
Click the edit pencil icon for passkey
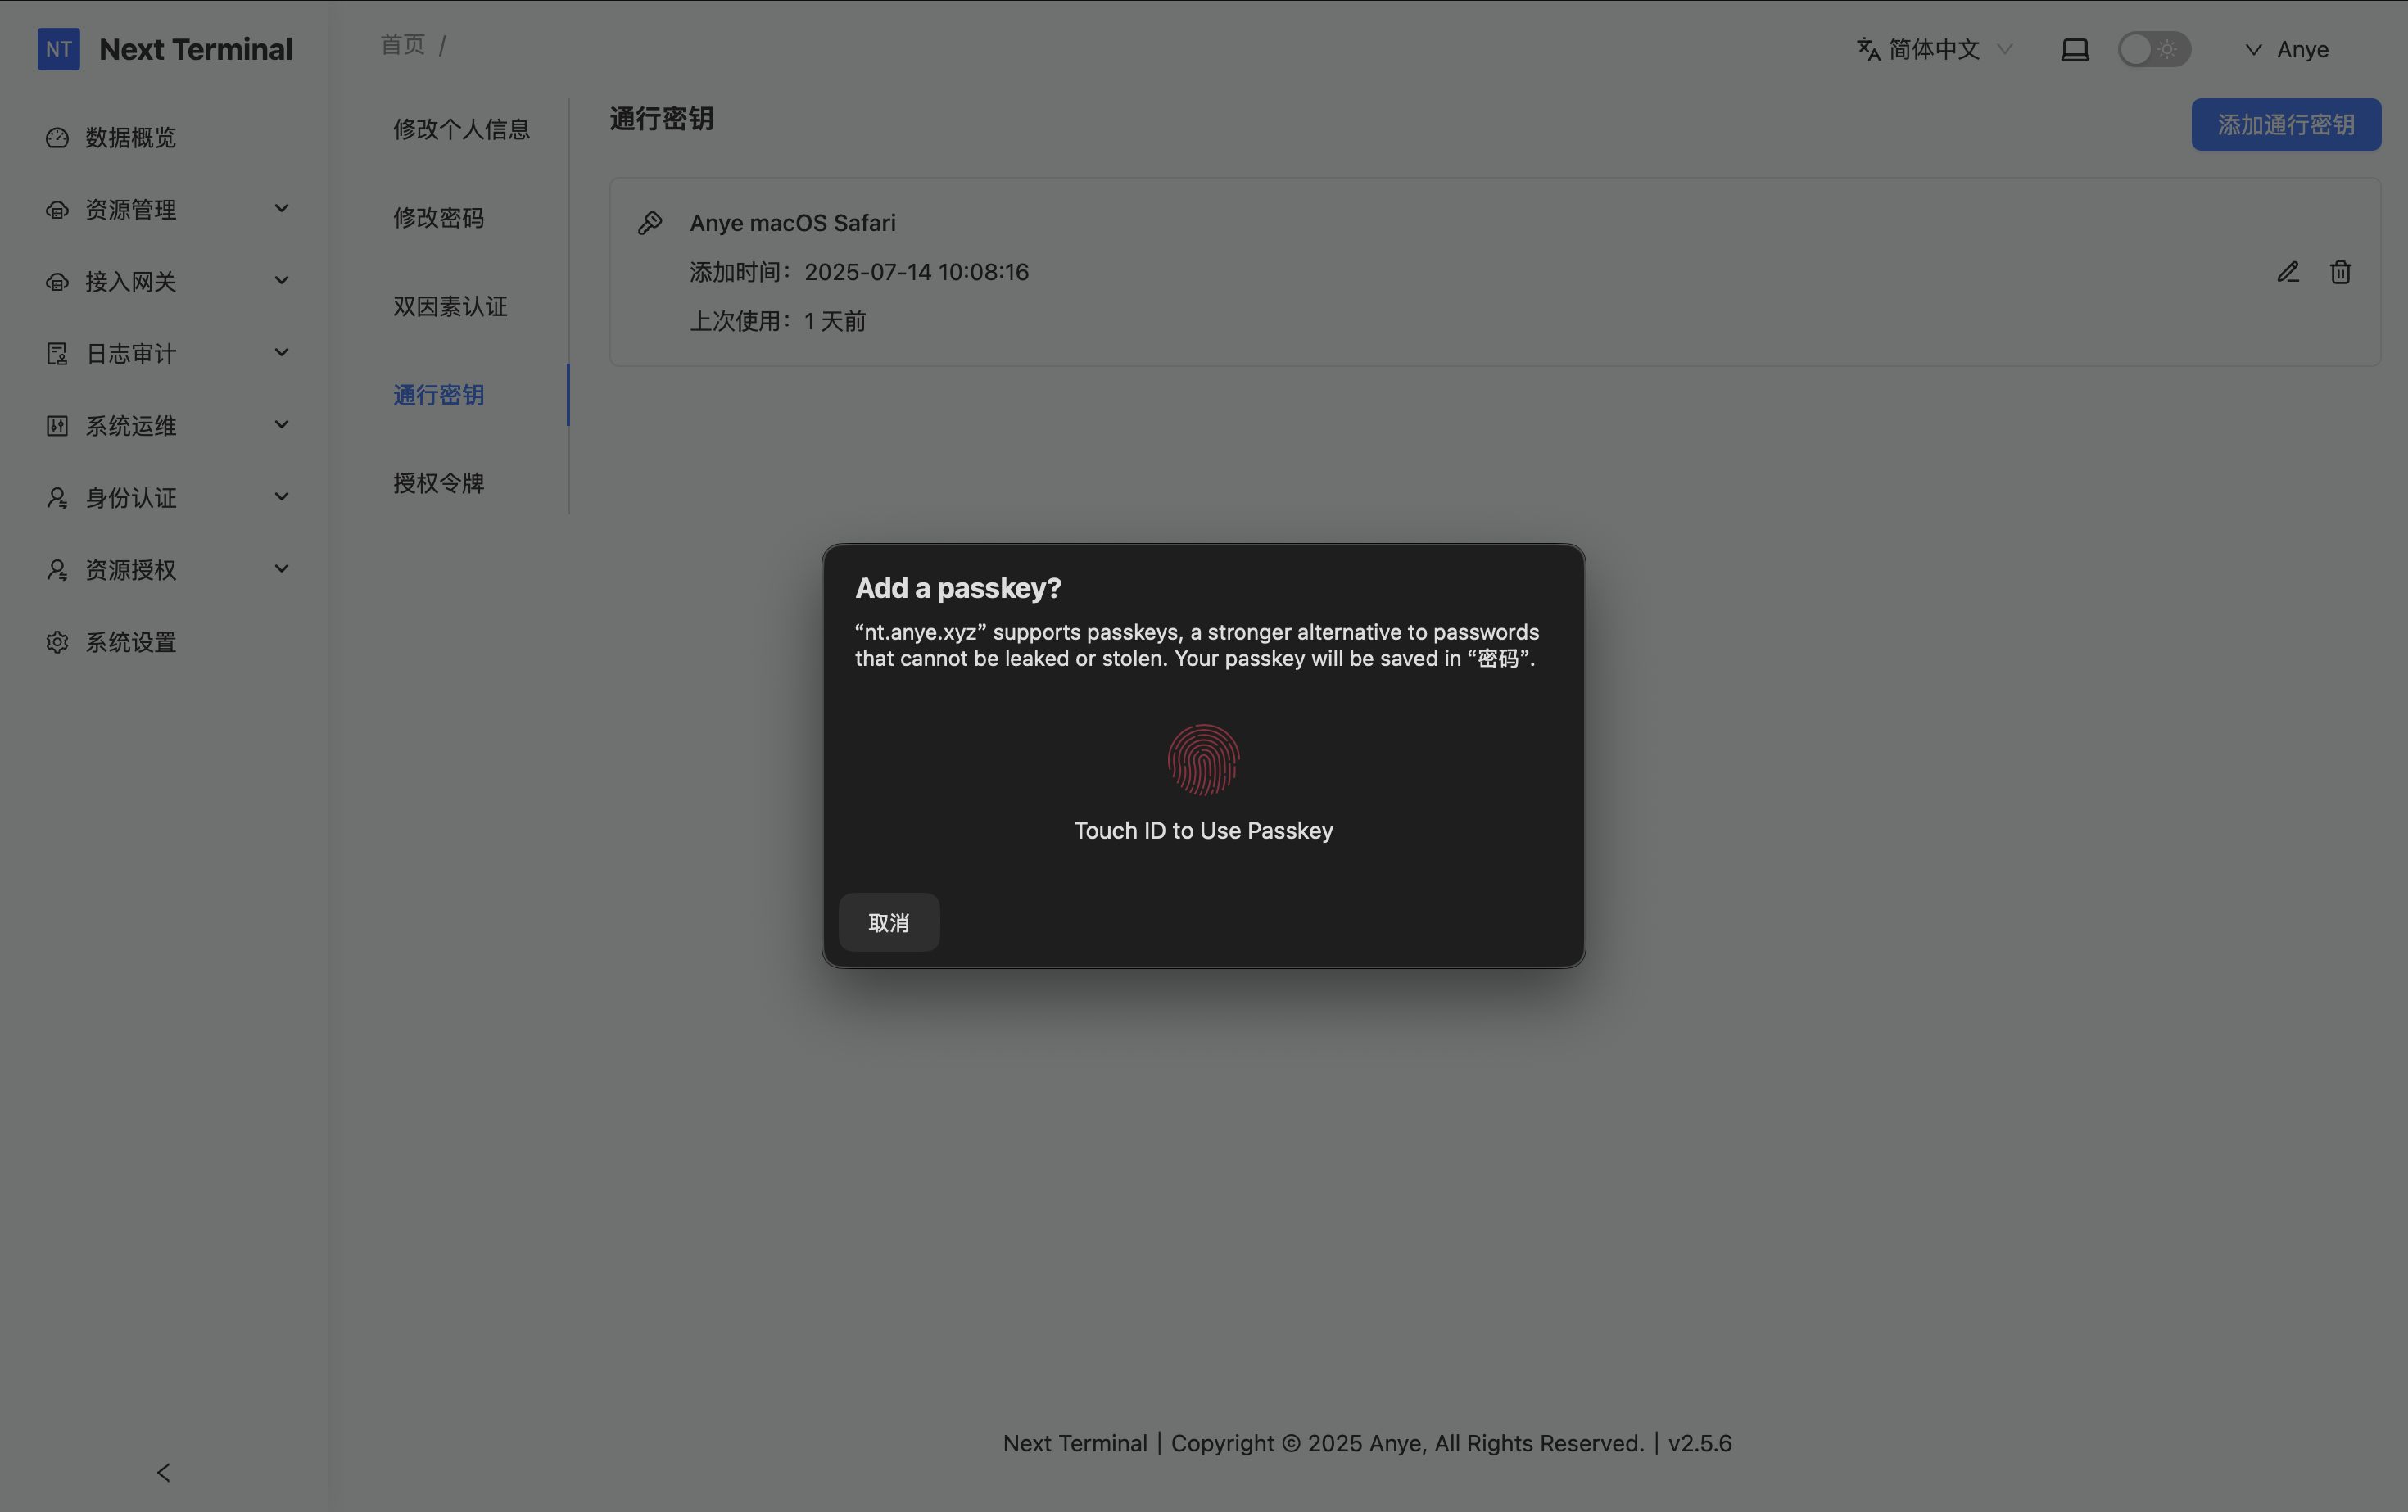pos(2288,272)
